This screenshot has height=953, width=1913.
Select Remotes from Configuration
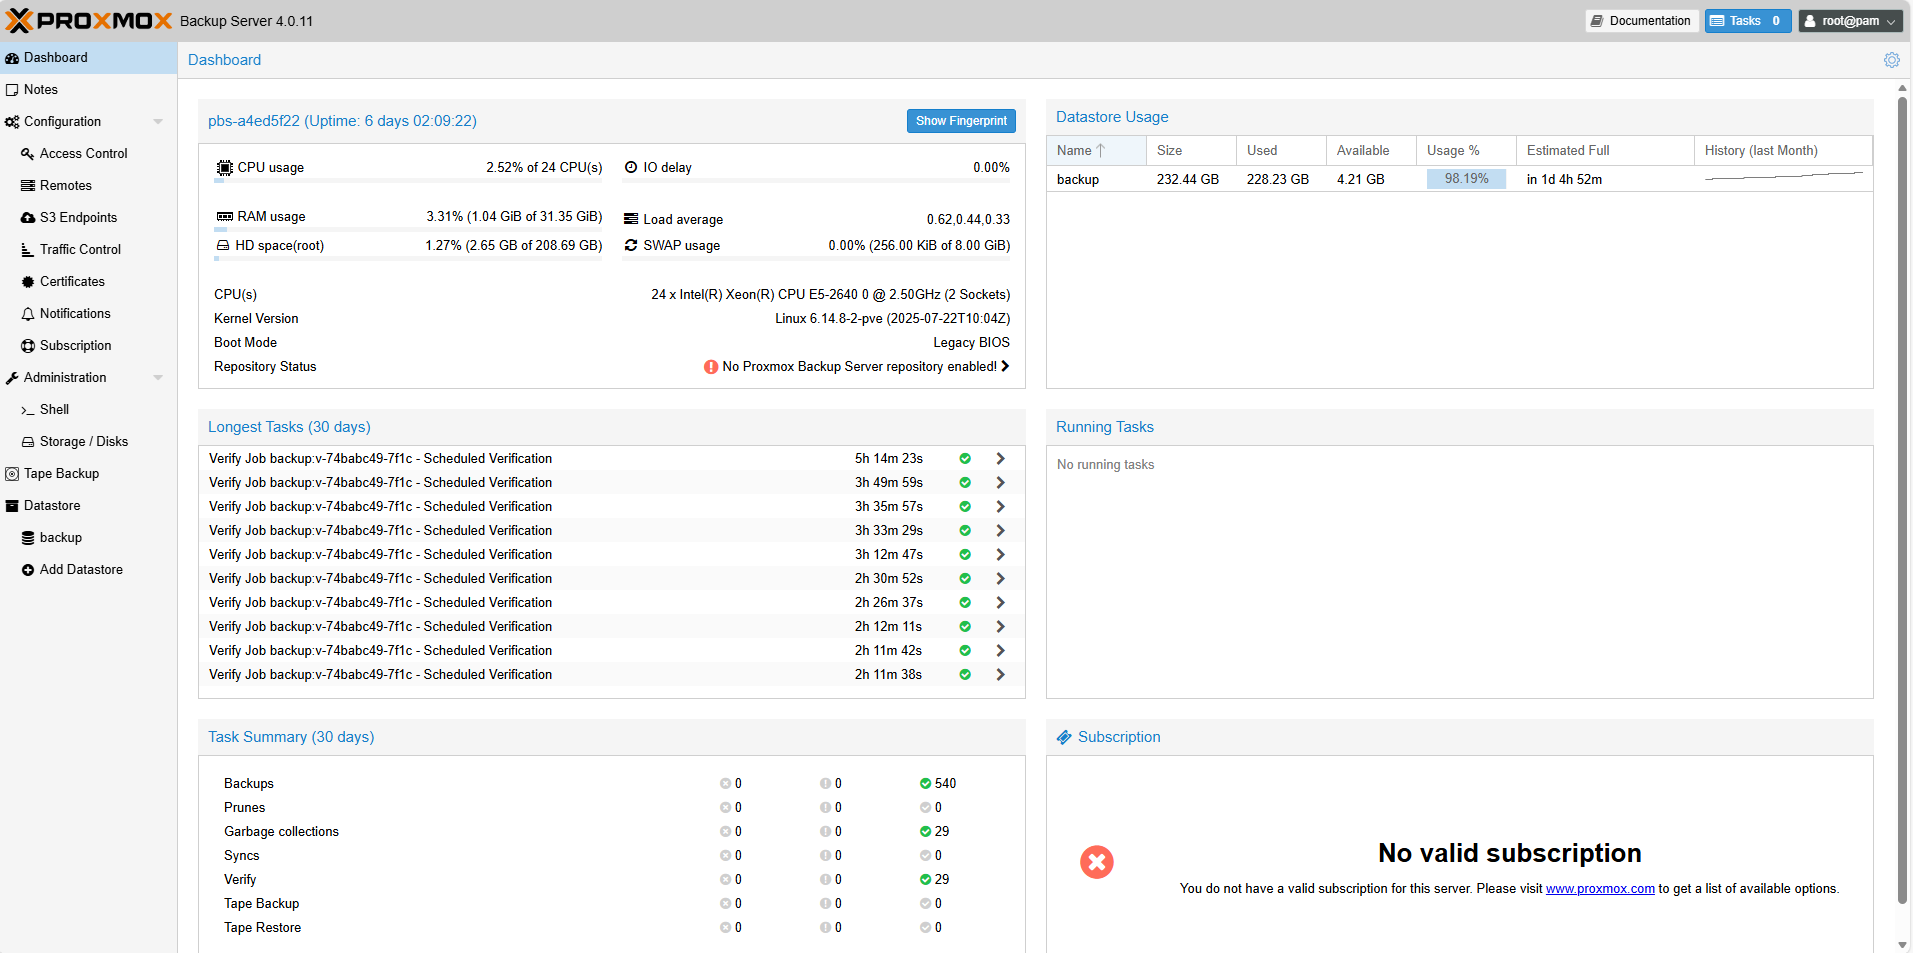[x=65, y=185]
